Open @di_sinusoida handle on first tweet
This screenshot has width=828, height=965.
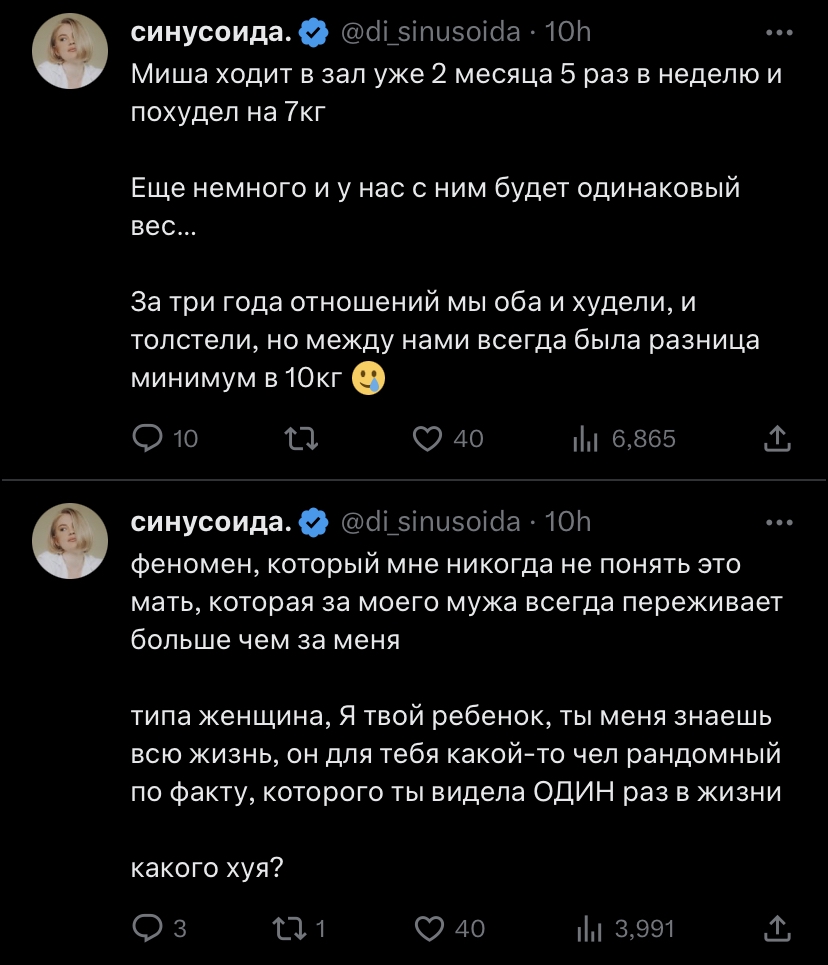(x=431, y=32)
